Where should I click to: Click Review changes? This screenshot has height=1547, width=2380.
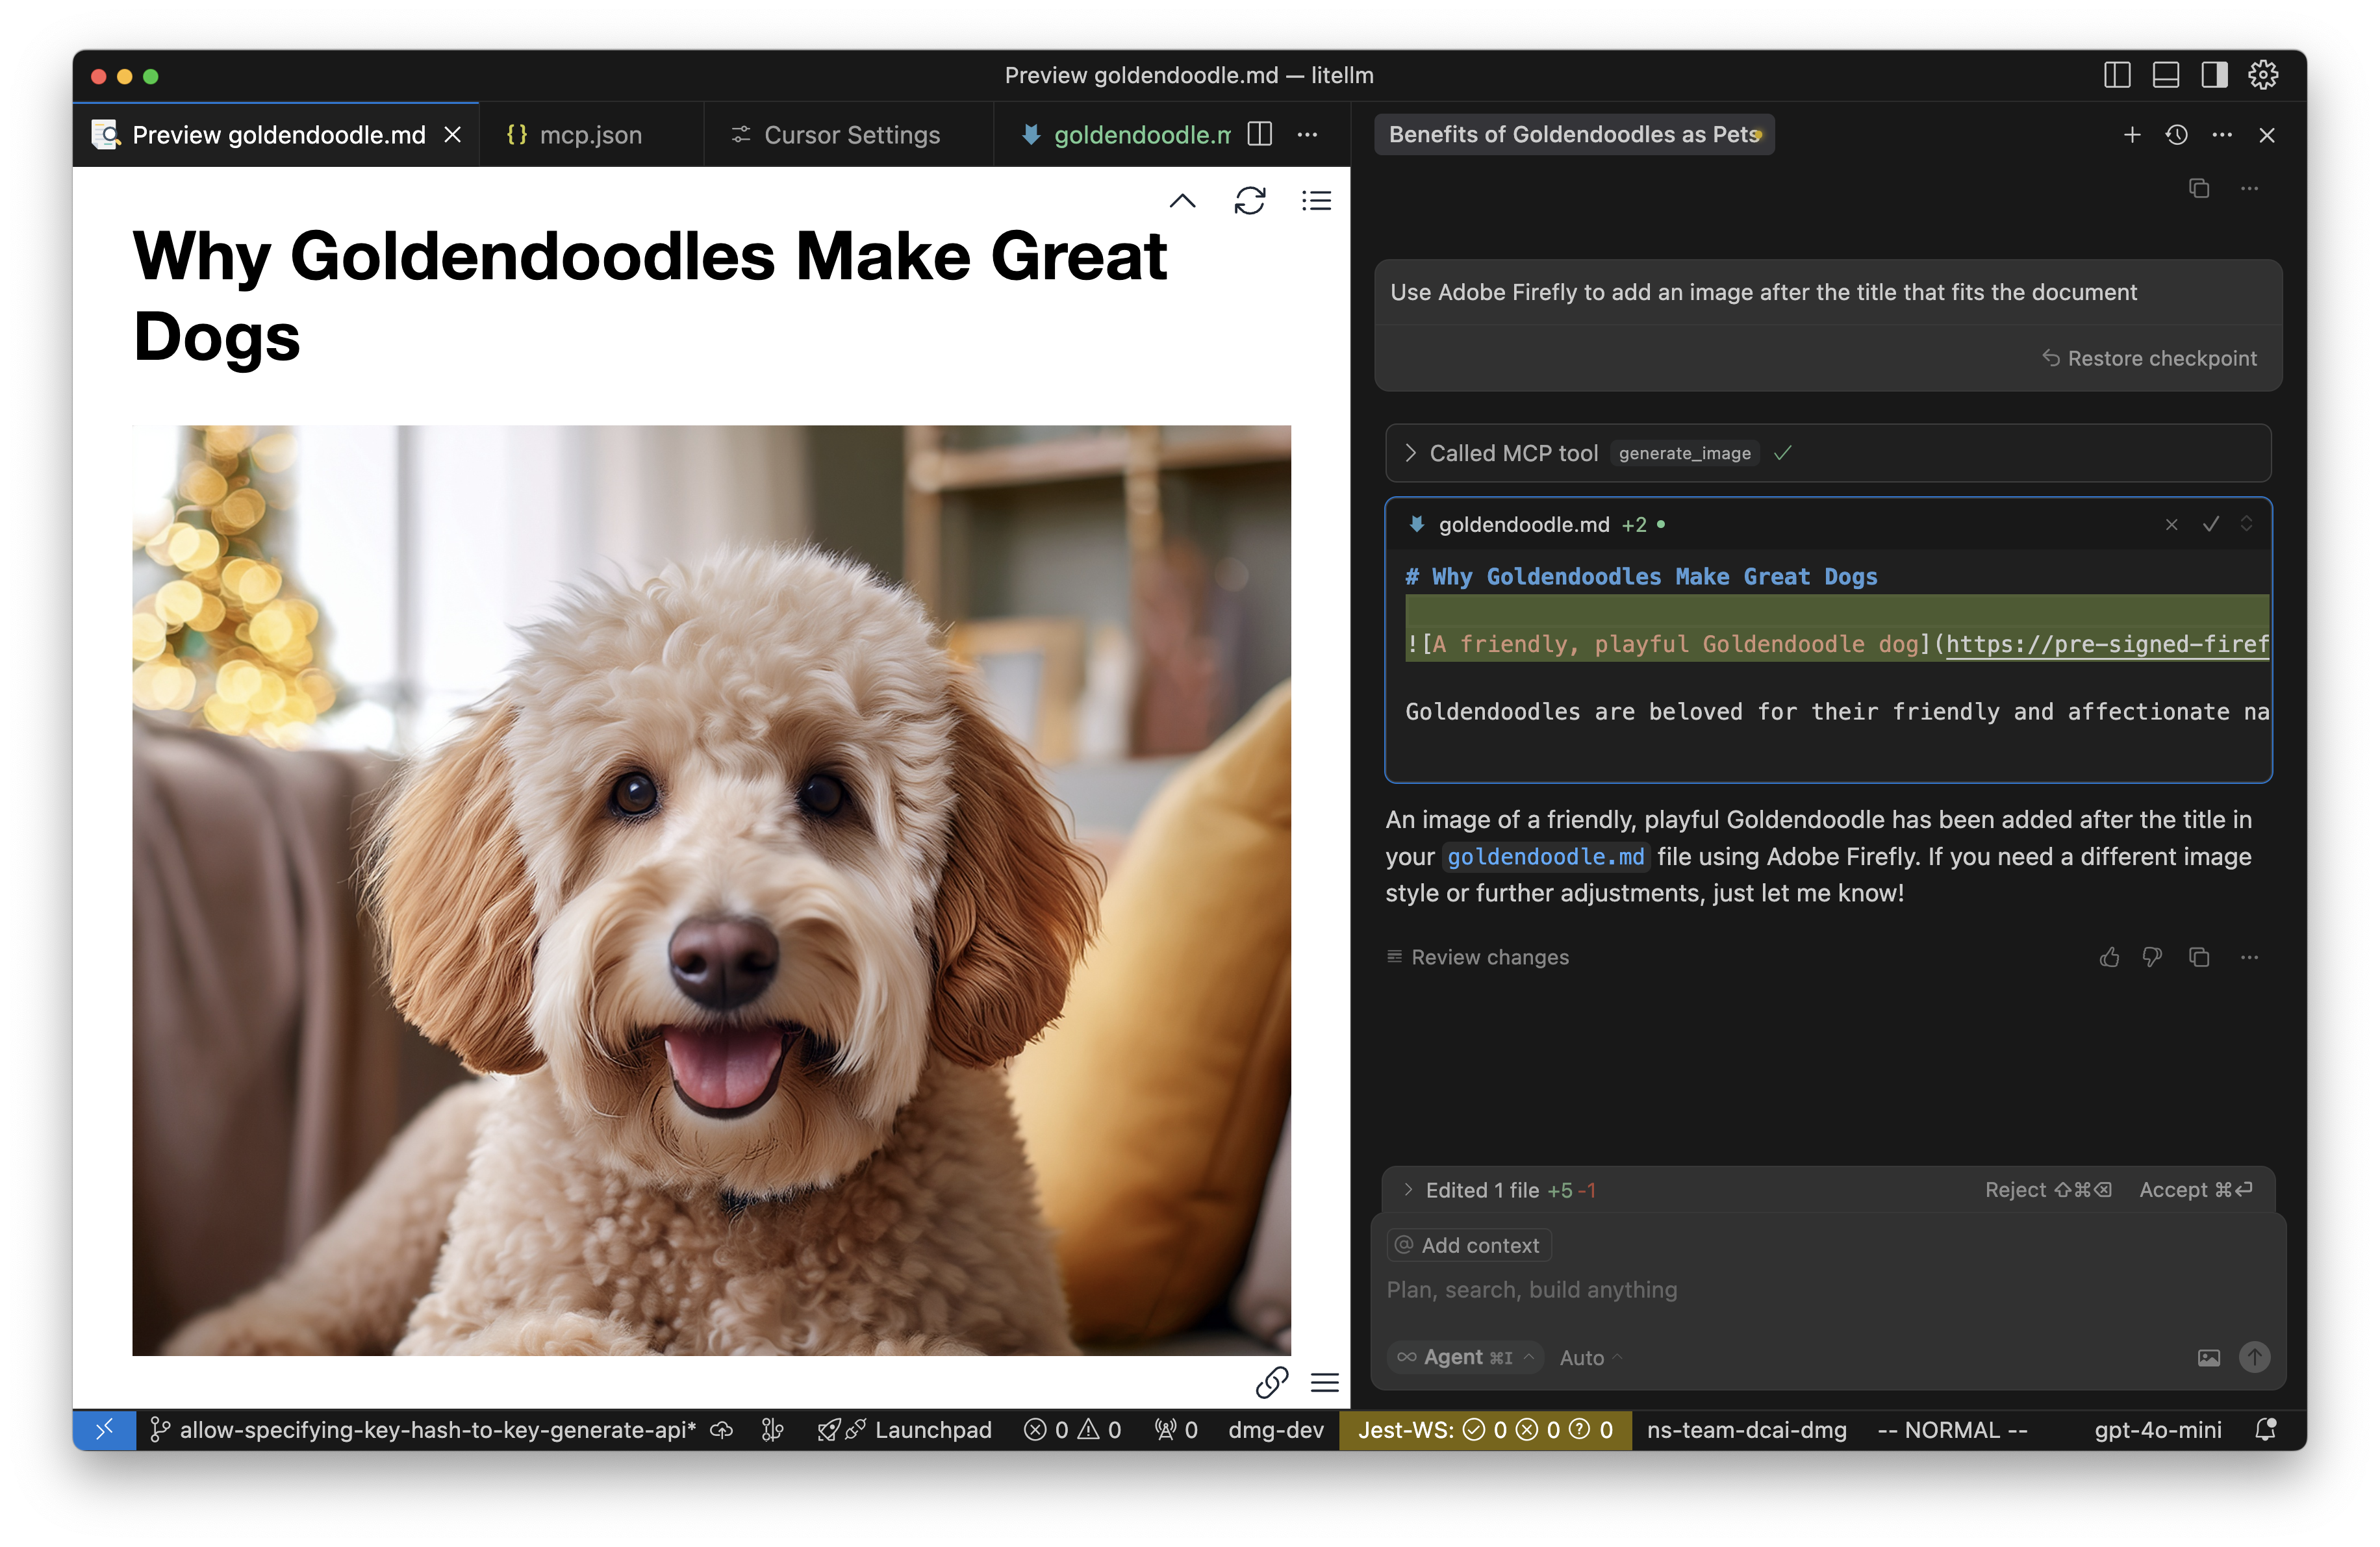tap(1477, 957)
